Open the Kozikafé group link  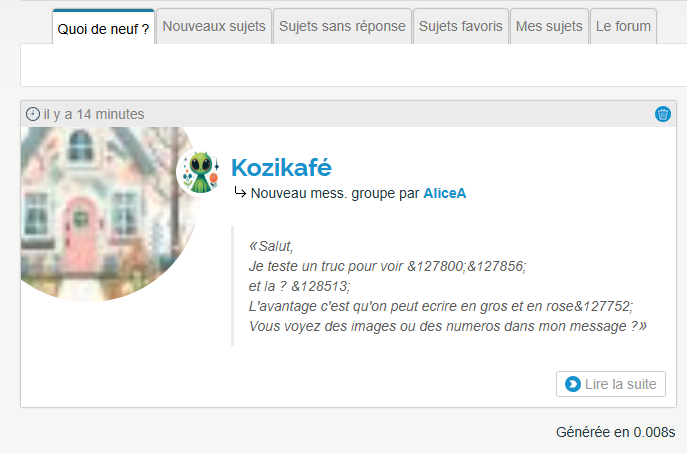tap(281, 167)
